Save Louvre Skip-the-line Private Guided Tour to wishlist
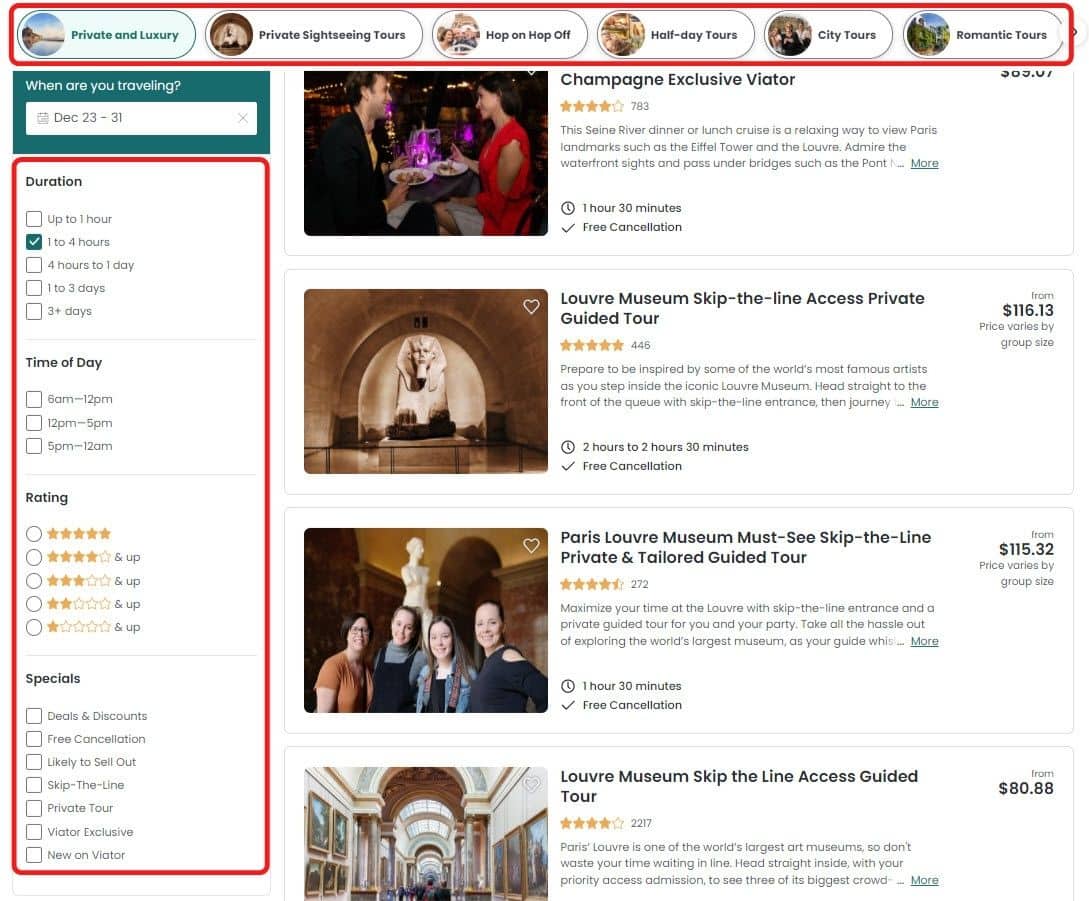Screen dimensions: 1089x901 (x=531, y=306)
